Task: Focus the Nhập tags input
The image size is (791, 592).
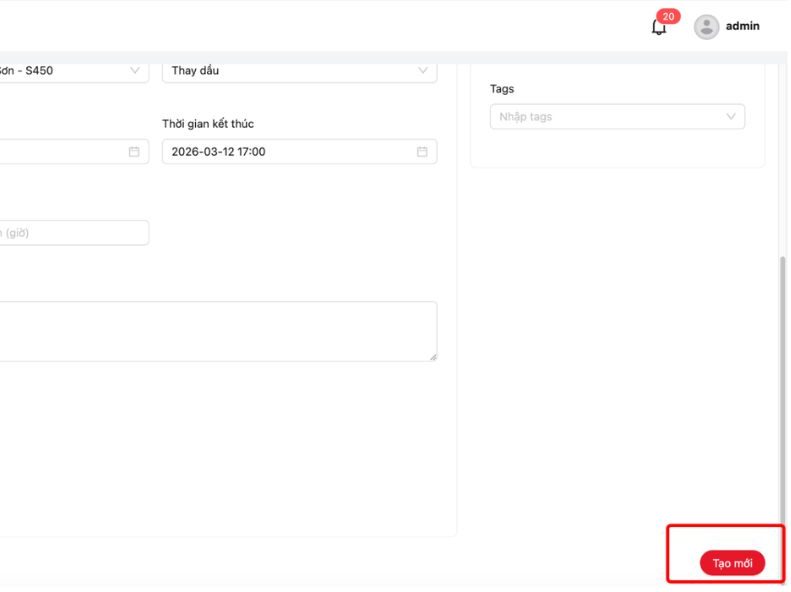Action: [x=605, y=117]
